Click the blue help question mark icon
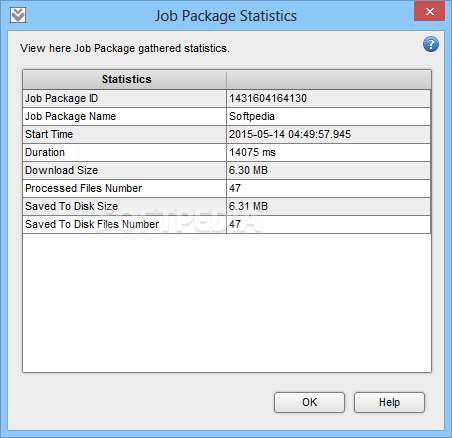The height and width of the screenshot is (438, 452). coord(431,44)
